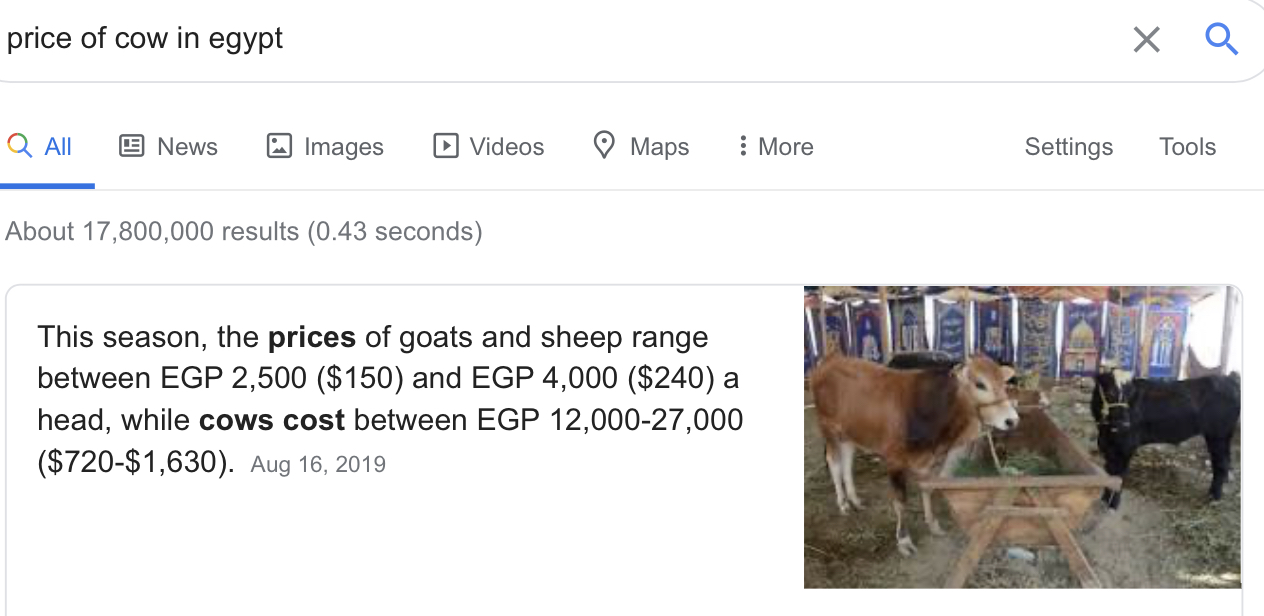Go to the Videos results tab
This screenshot has height=616, width=1264.
507,147
